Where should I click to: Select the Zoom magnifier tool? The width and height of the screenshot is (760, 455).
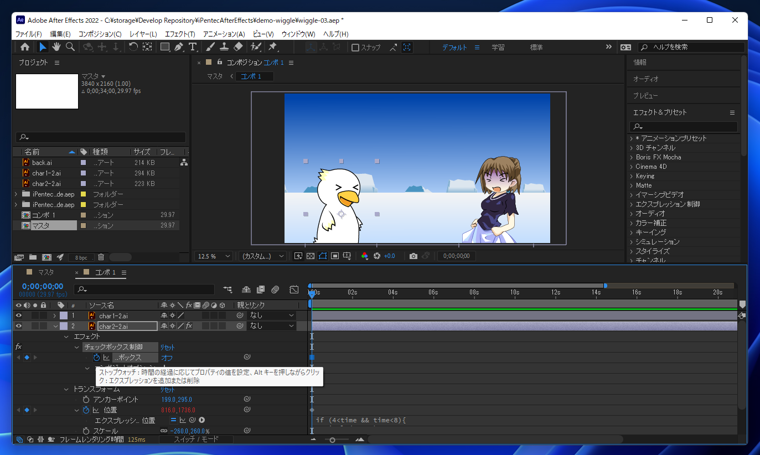click(70, 47)
